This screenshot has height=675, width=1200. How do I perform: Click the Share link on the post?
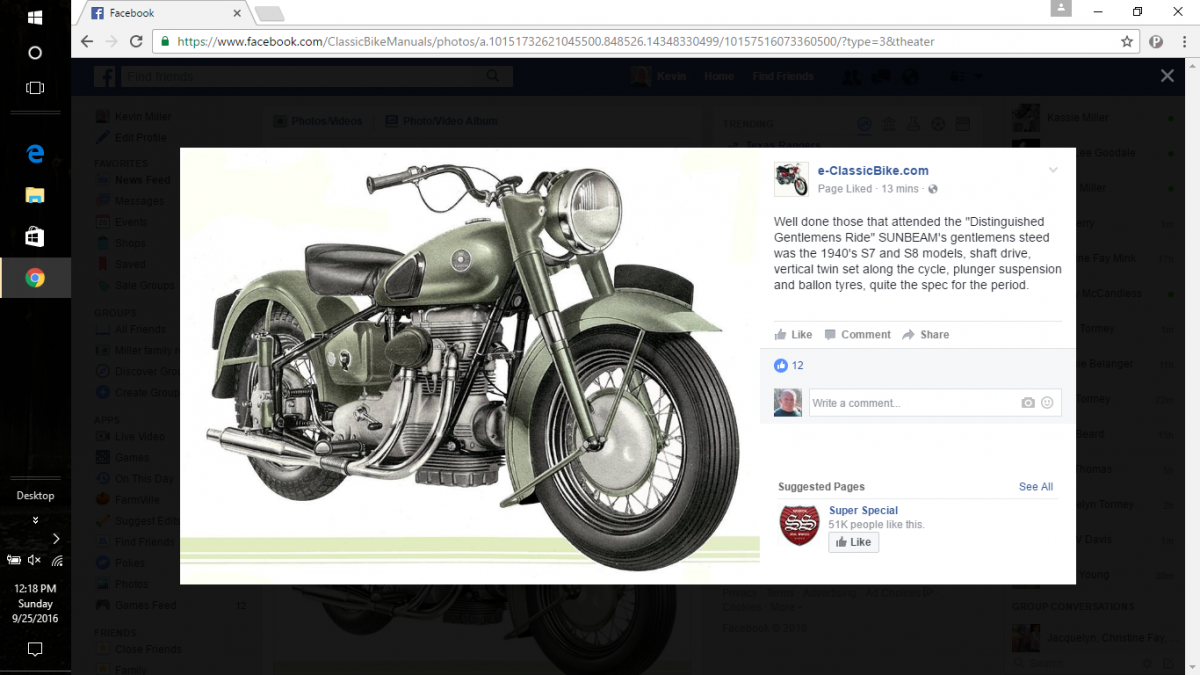point(926,335)
